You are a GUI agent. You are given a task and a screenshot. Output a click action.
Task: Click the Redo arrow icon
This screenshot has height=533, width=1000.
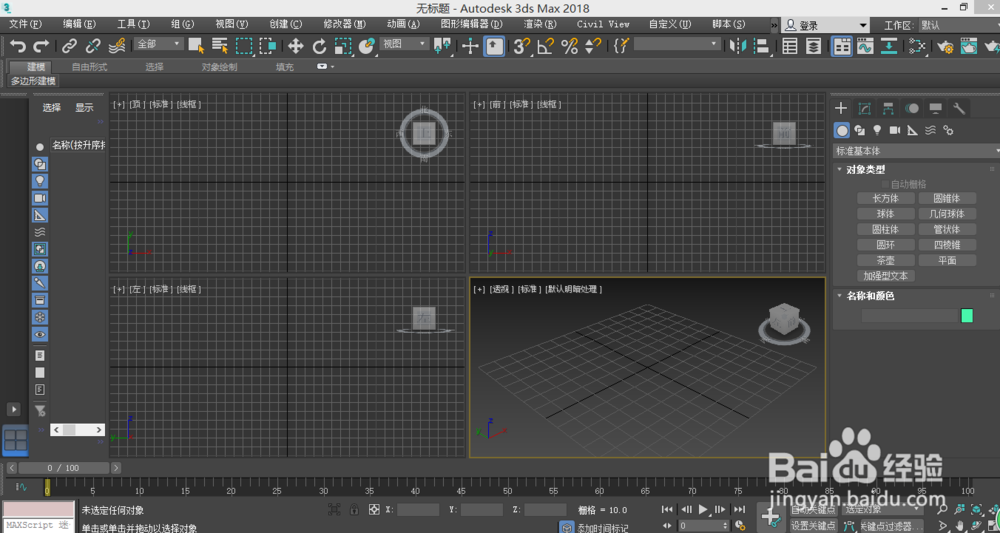pos(41,46)
